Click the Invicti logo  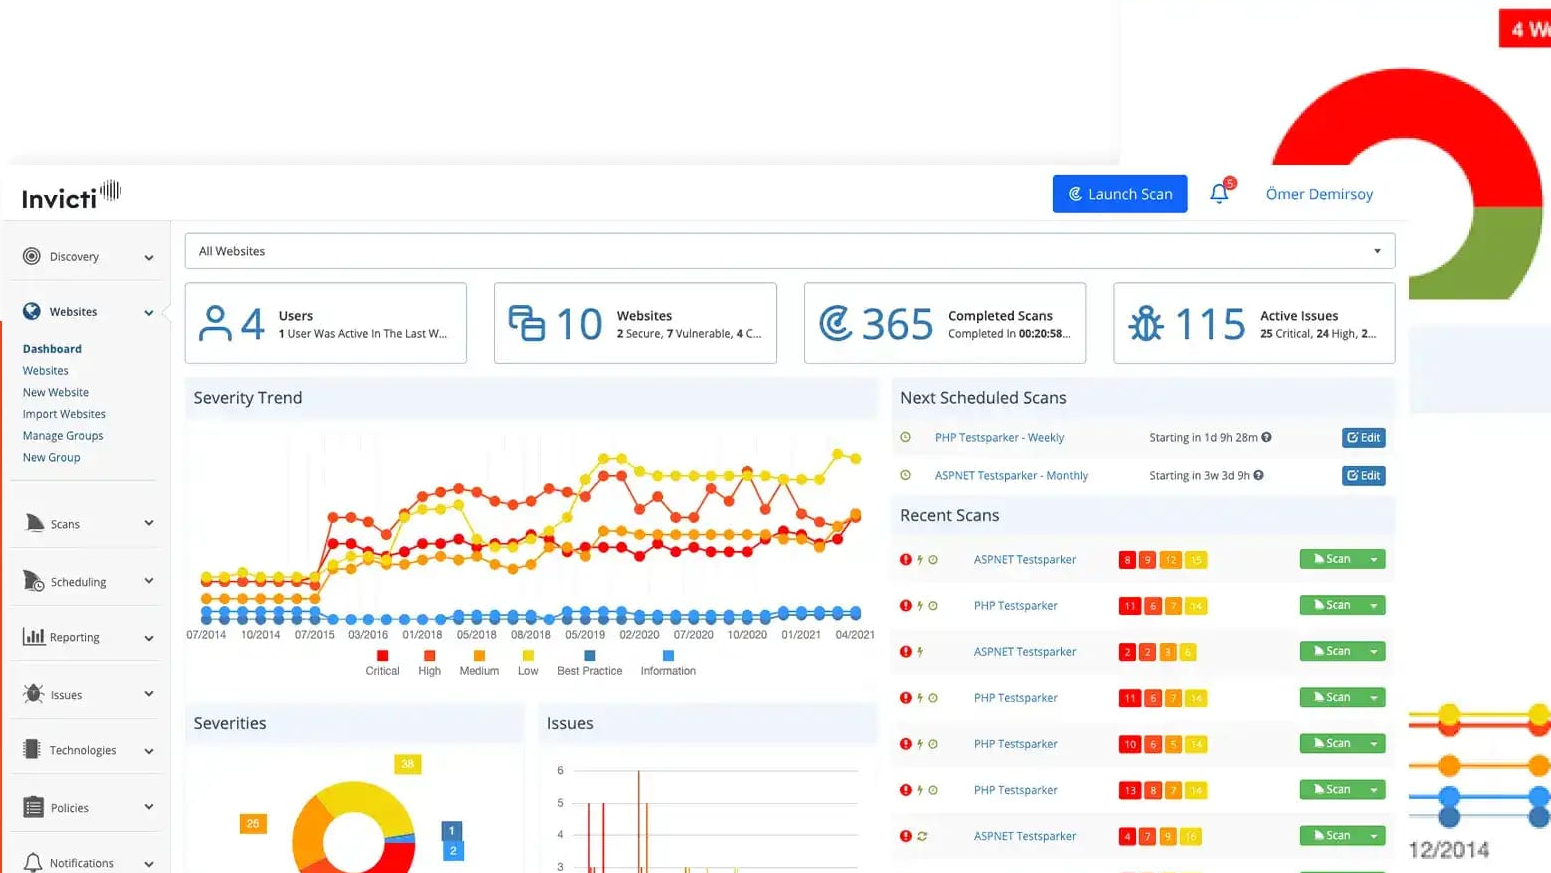[x=71, y=195]
